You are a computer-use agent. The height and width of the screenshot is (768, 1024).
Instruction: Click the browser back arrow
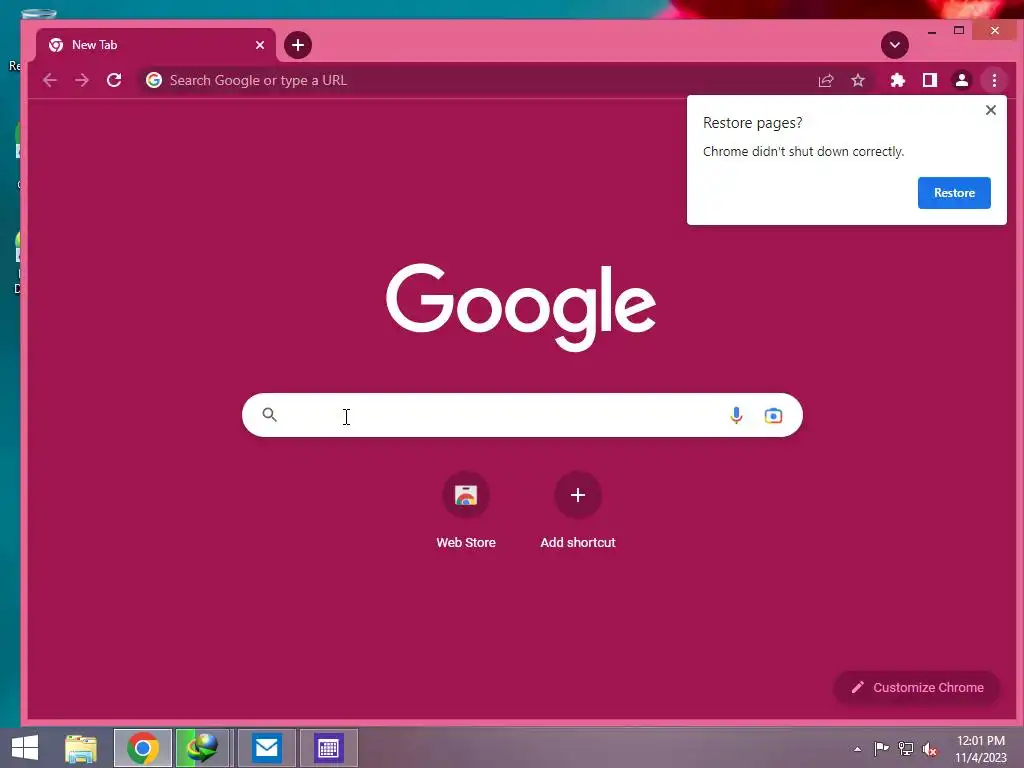pyautogui.click(x=50, y=80)
